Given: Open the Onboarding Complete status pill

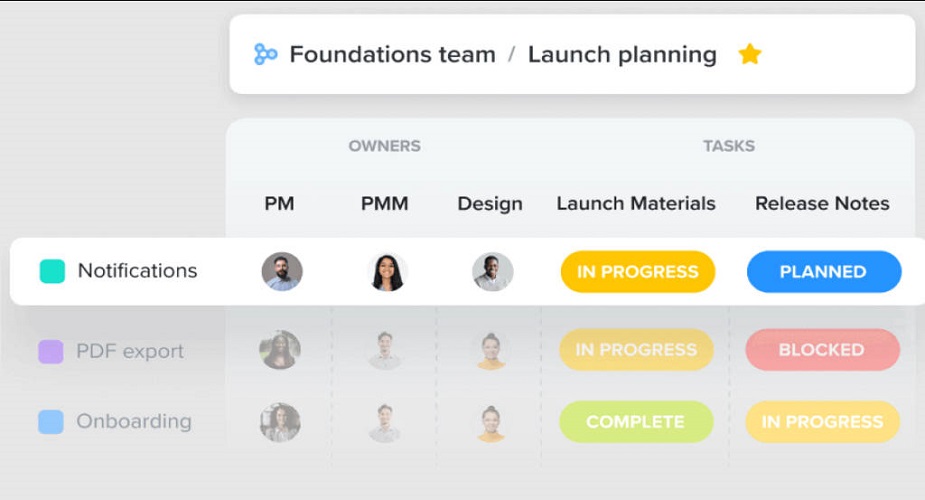Looking at the screenshot, I should [636, 422].
